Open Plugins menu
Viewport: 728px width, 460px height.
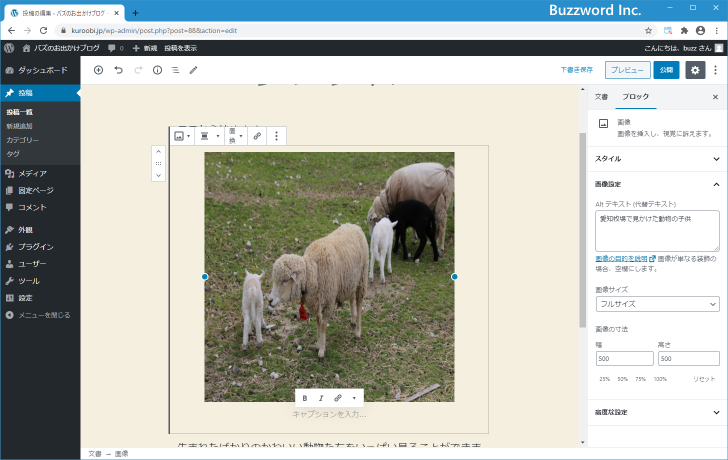40,247
